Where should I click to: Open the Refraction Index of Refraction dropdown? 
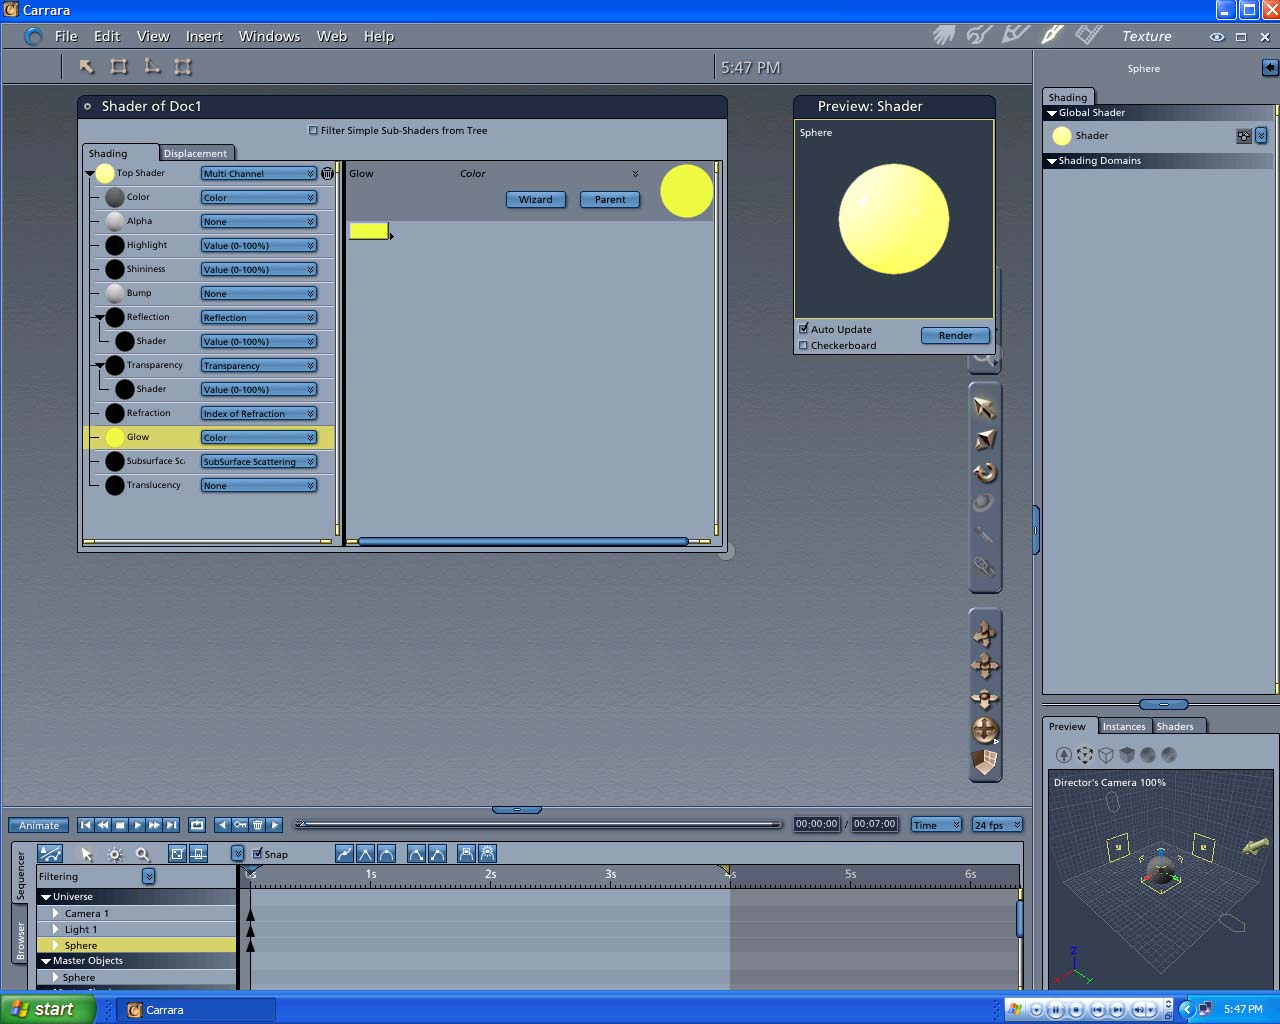click(259, 413)
